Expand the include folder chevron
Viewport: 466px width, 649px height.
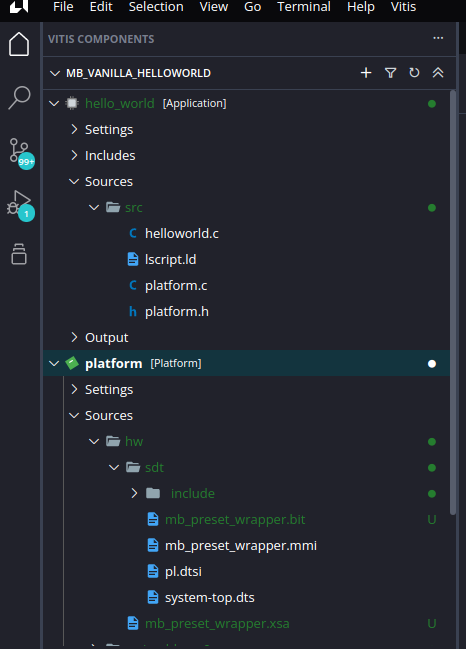(135, 493)
